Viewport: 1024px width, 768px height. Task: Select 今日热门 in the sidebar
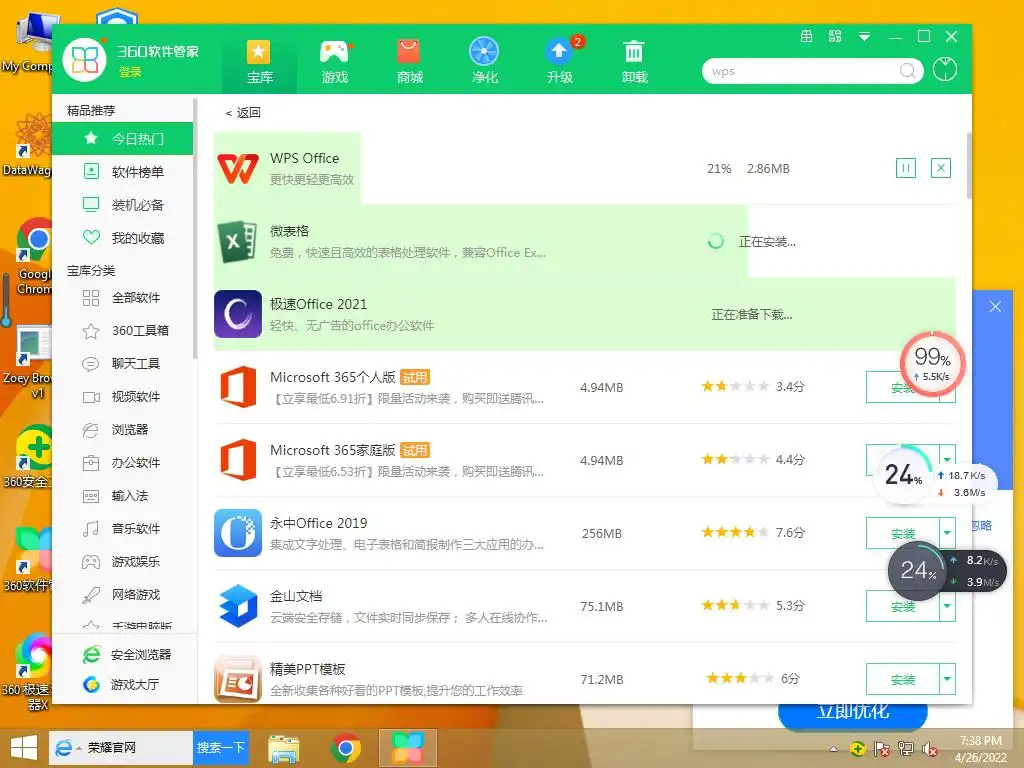pyautogui.click(x=123, y=138)
